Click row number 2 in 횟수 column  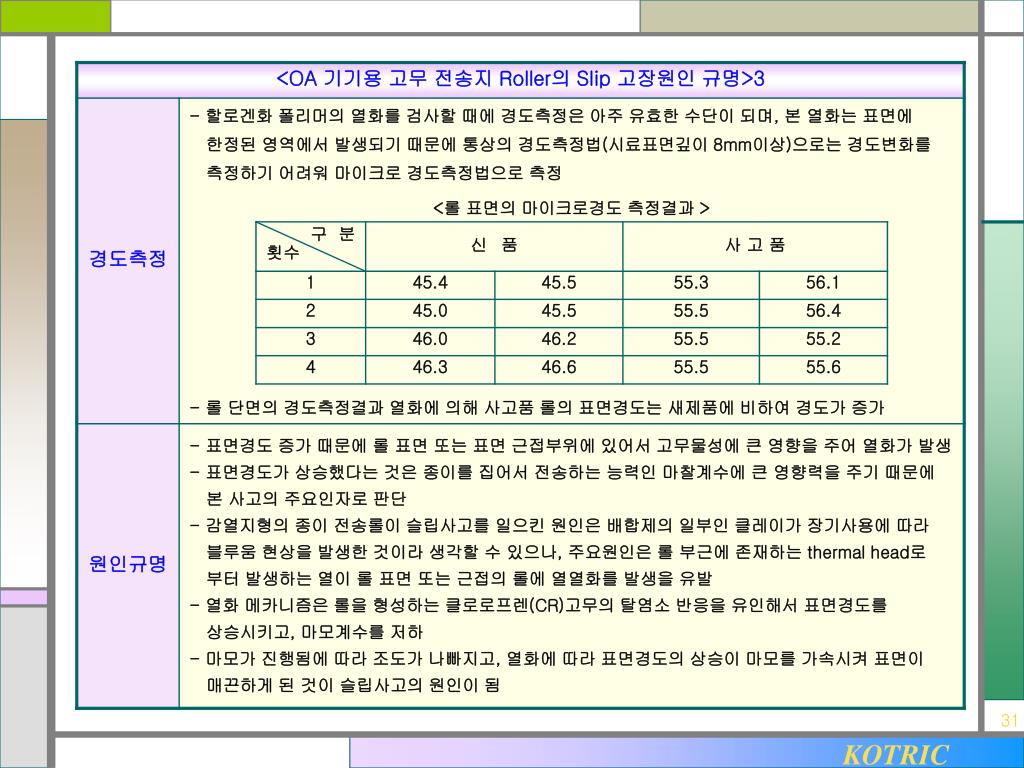coord(310,311)
